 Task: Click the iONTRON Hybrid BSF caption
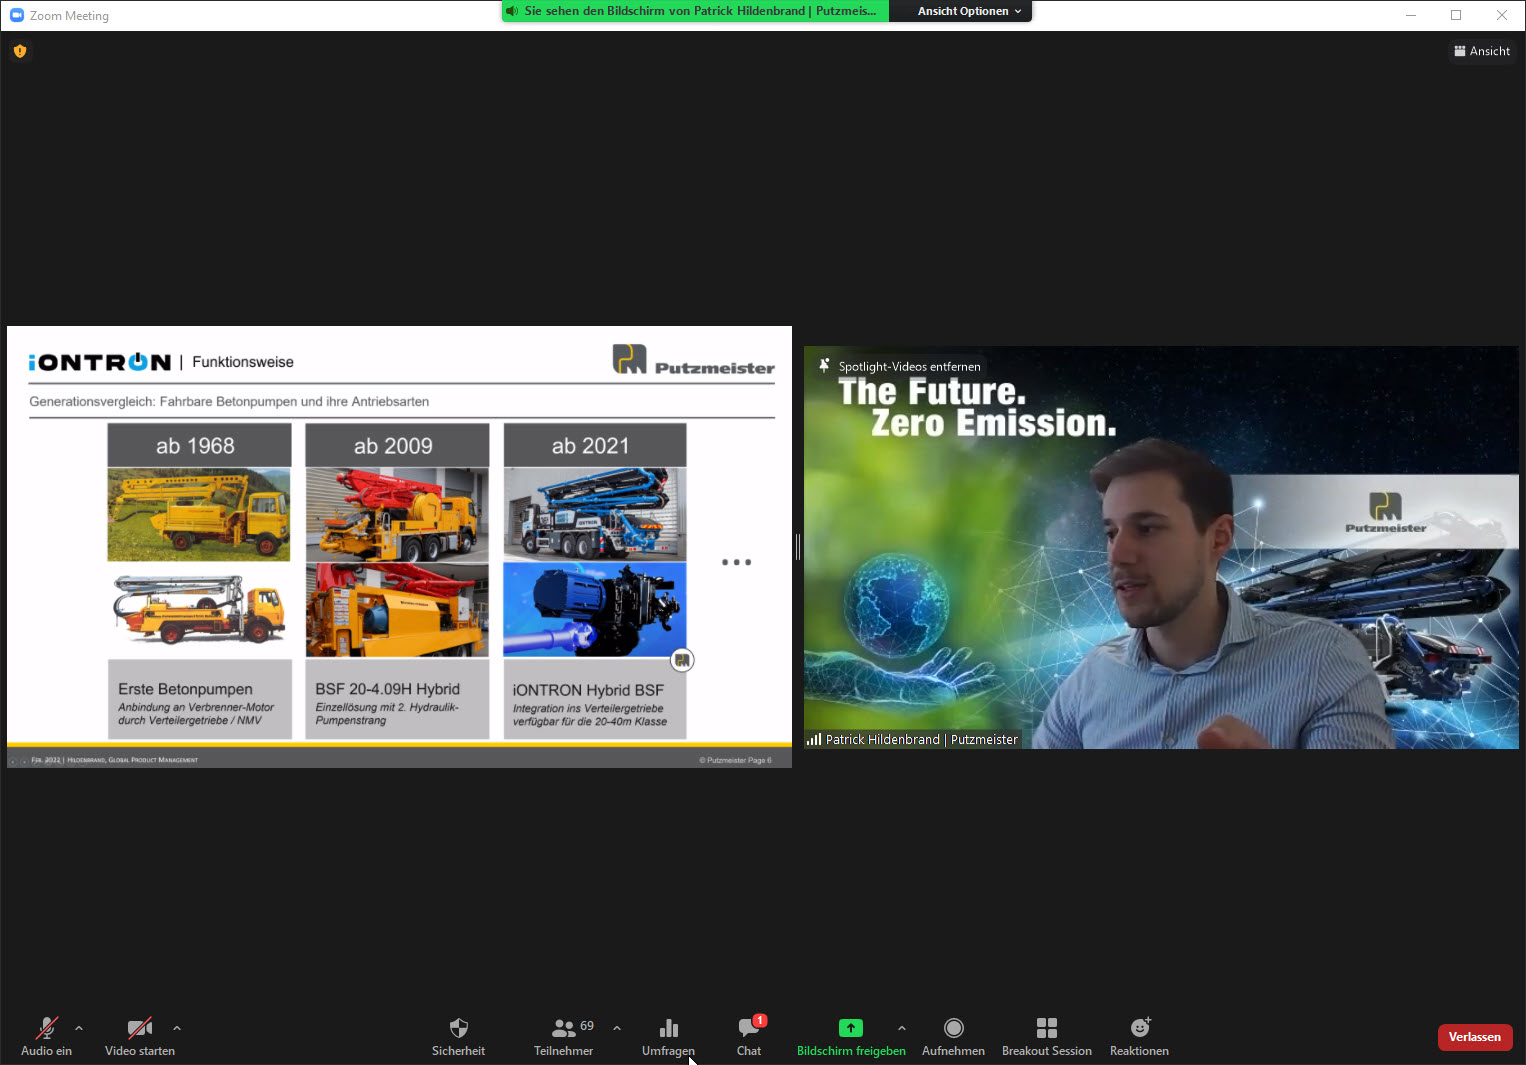(588, 690)
